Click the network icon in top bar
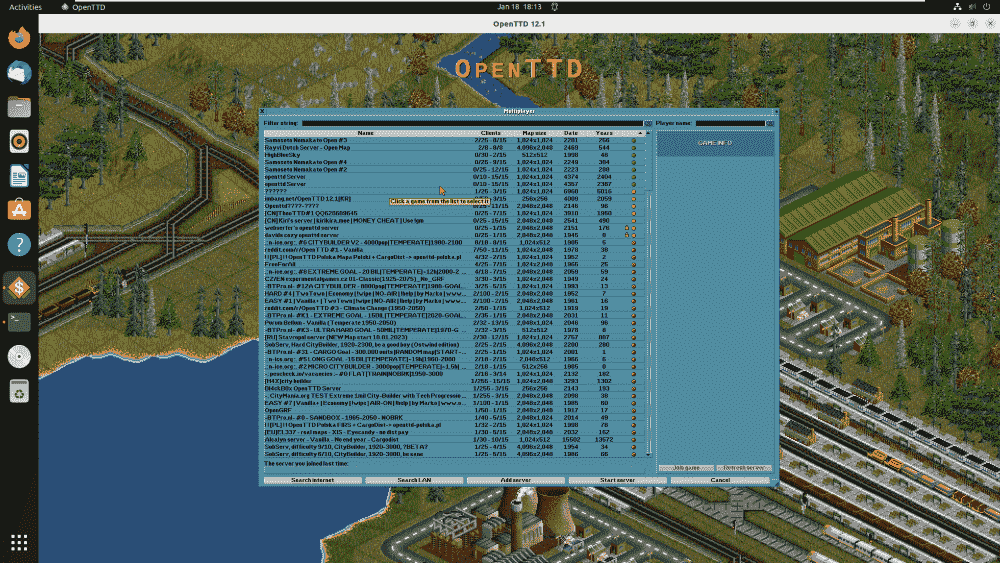The width and height of the screenshot is (1000, 563). coord(957,7)
